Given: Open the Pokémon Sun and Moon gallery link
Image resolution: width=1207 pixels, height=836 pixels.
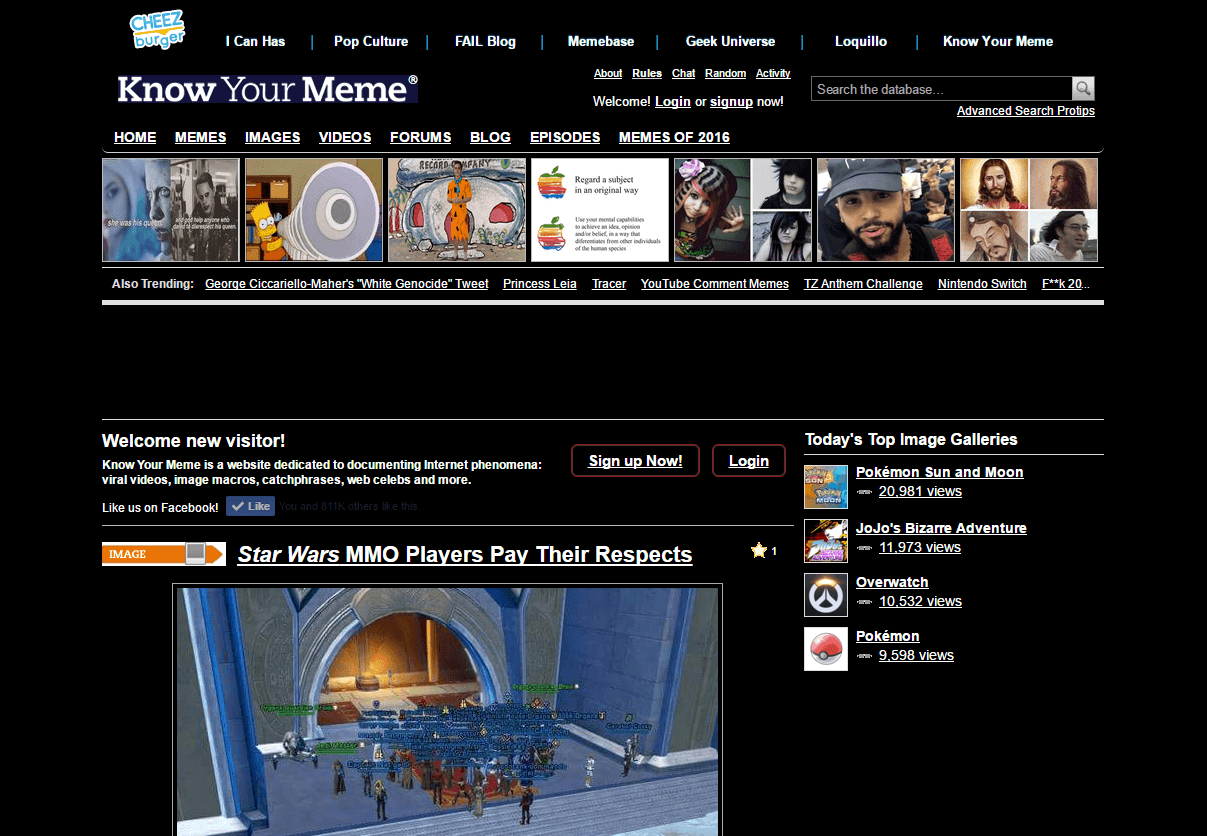Looking at the screenshot, I should tap(940, 472).
